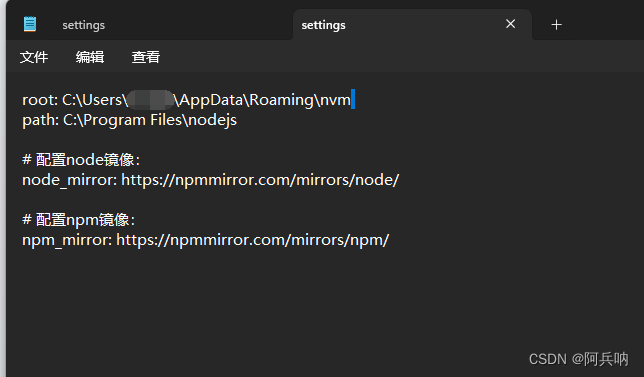The image size is (644, 377).
Task: Click the blurred username in root path
Action: click(x=150, y=100)
